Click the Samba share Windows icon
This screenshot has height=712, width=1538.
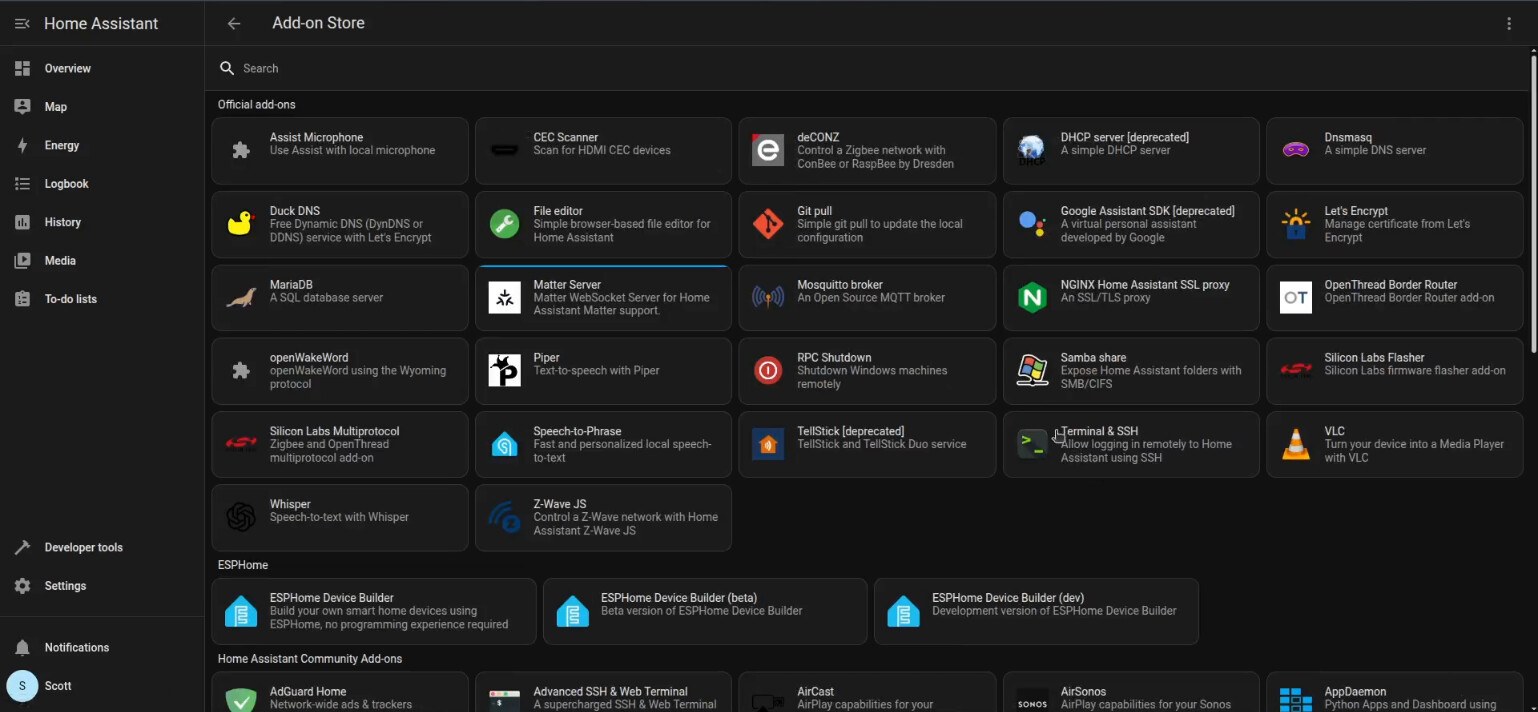click(x=1032, y=371)
